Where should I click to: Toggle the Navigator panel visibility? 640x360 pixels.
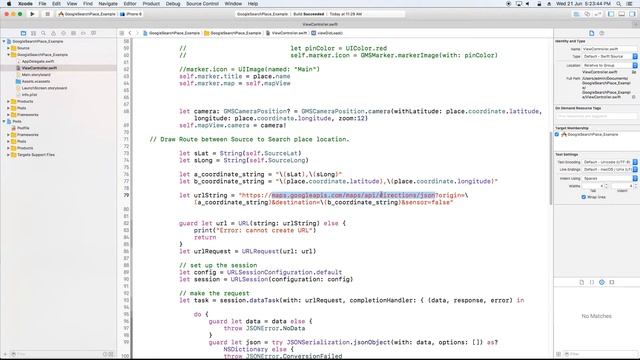pyautogui.click(x=611, y=14)
